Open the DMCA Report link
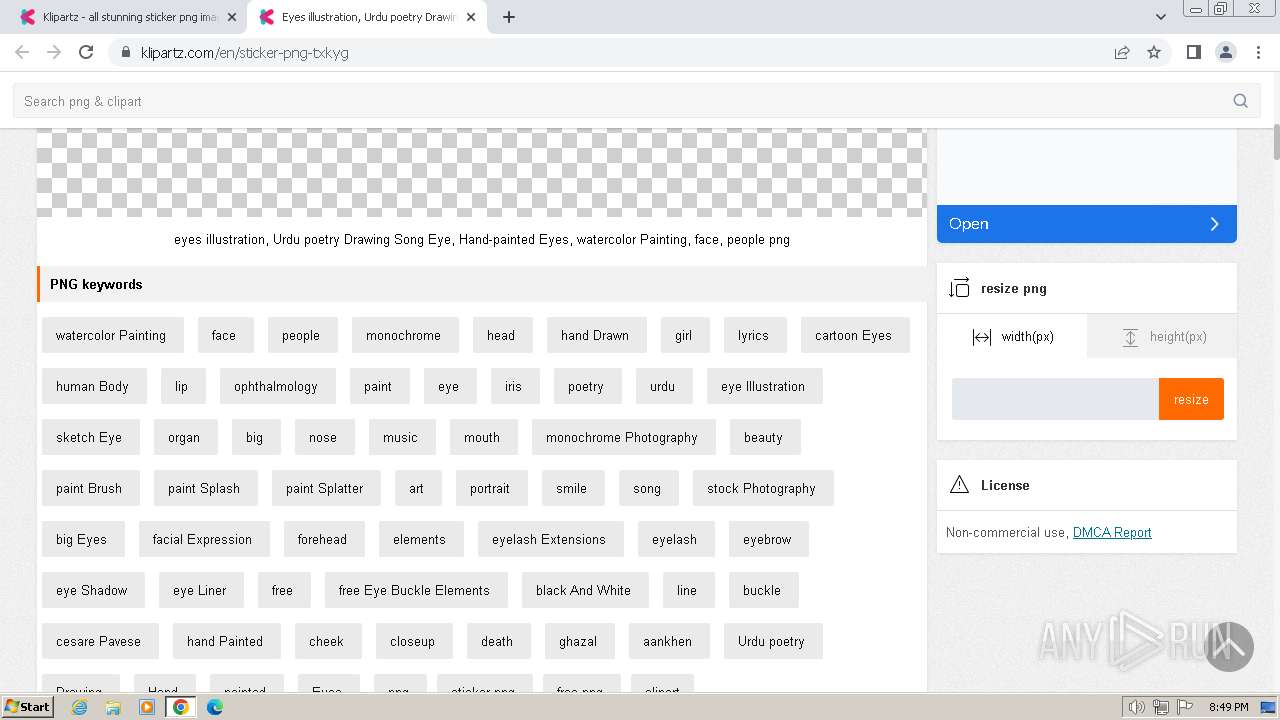 point(1112,532)
